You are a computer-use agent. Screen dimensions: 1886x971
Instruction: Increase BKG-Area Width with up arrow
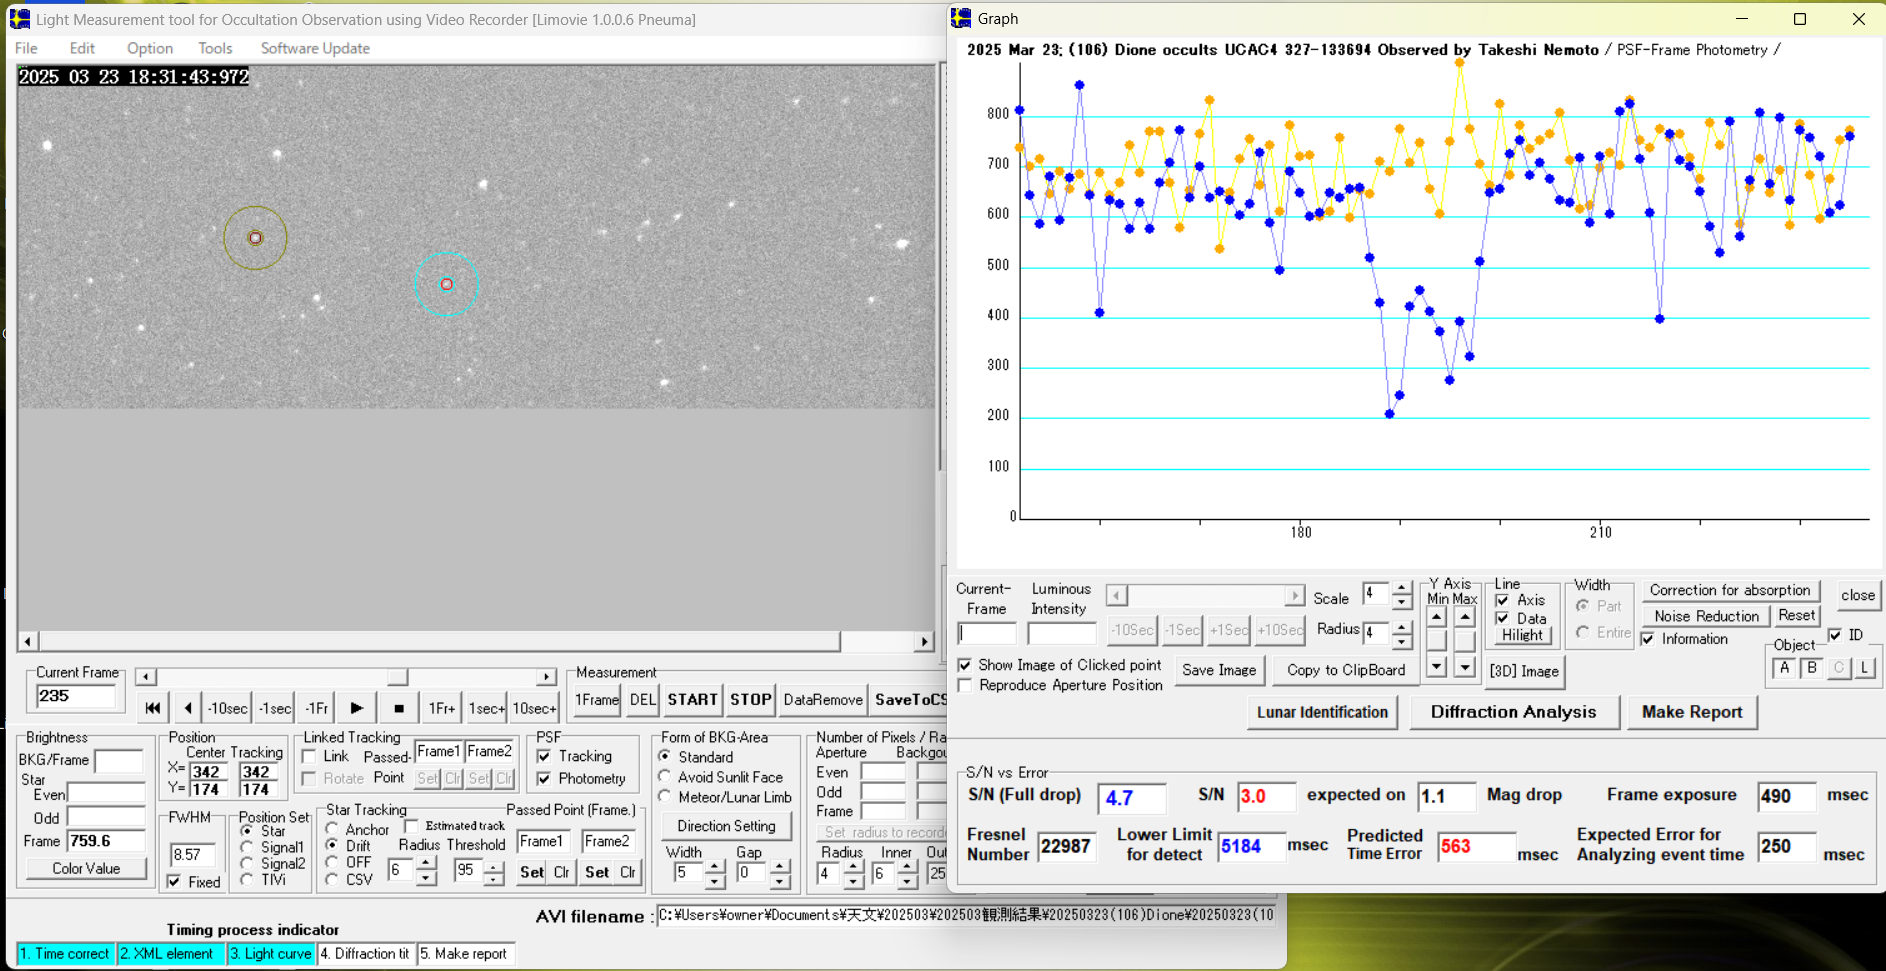point(714,866)
